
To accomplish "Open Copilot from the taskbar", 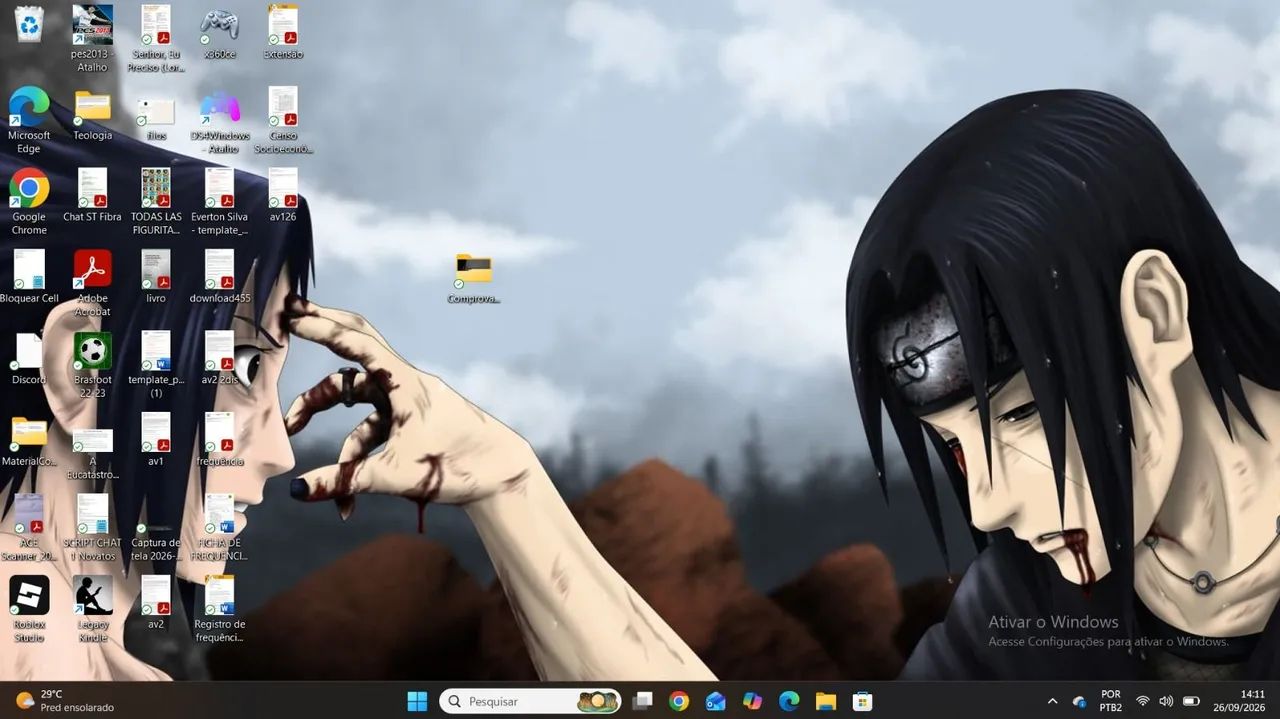I will coord(753,701).
